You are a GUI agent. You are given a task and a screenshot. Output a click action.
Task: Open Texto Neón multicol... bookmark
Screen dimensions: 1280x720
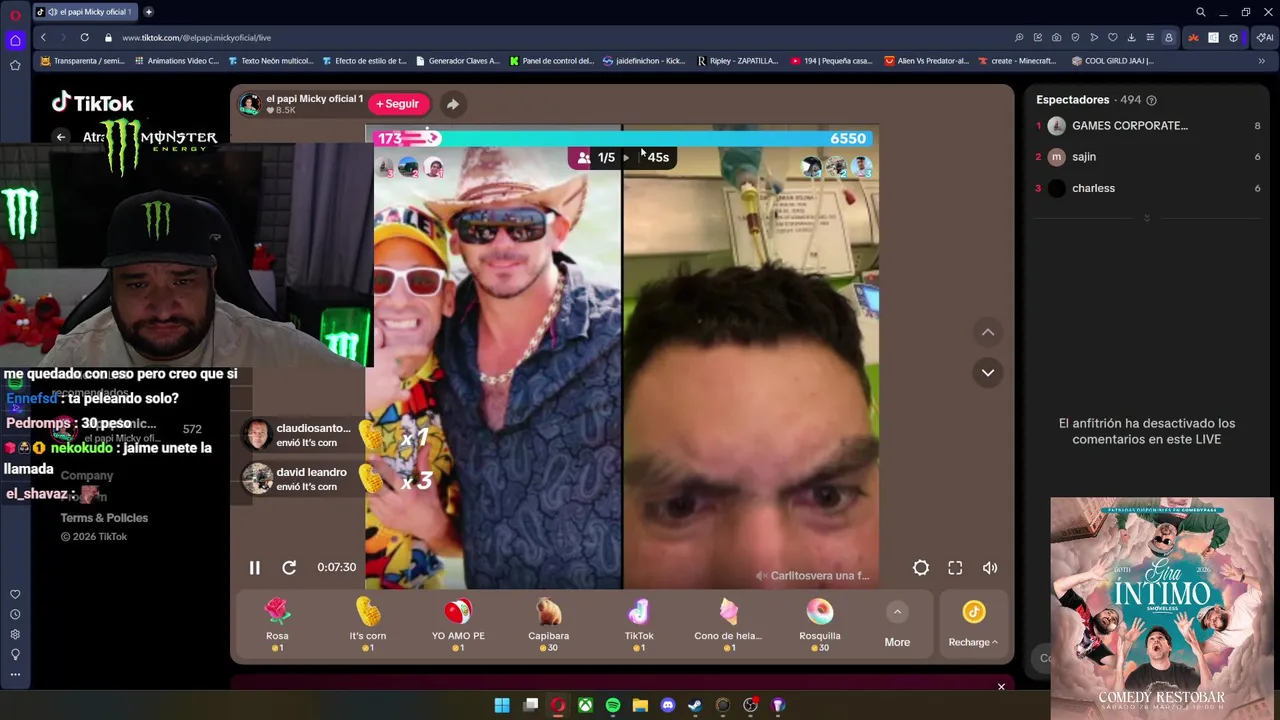point(270,61)
